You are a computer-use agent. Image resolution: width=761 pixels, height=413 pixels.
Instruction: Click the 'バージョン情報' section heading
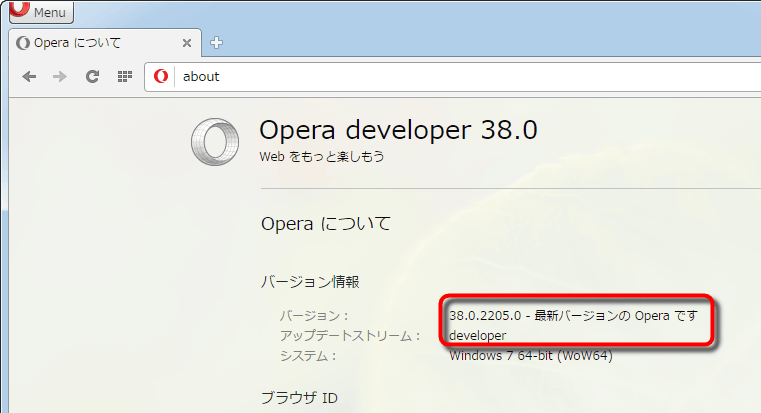tap(310, 282)
